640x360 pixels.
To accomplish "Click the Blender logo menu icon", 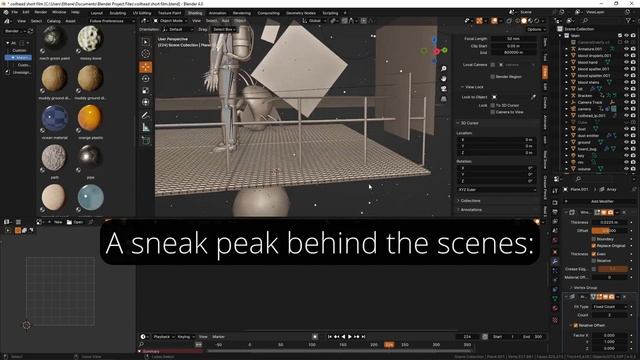I will tap(6, 12).
